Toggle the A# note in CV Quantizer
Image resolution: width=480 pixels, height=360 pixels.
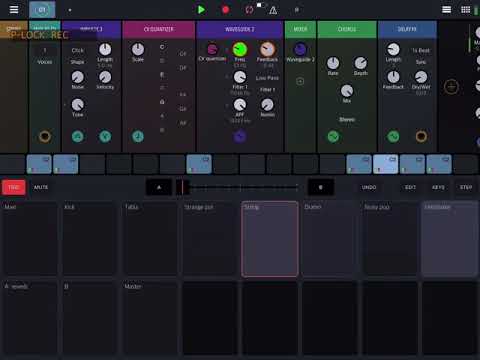tap(183, 123)
